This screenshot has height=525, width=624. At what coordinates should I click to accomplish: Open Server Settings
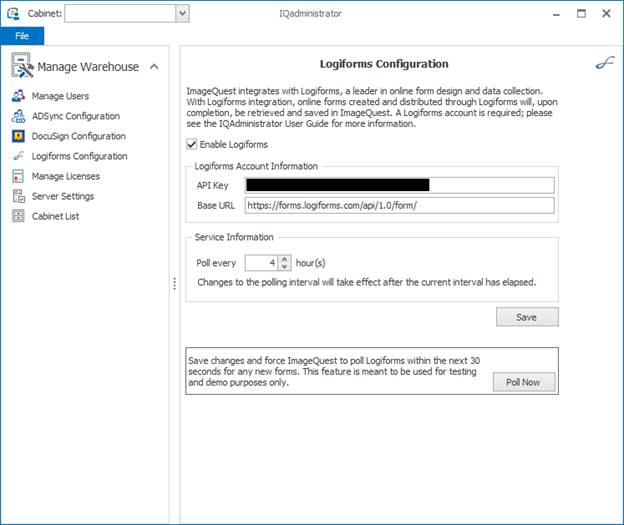63,196
